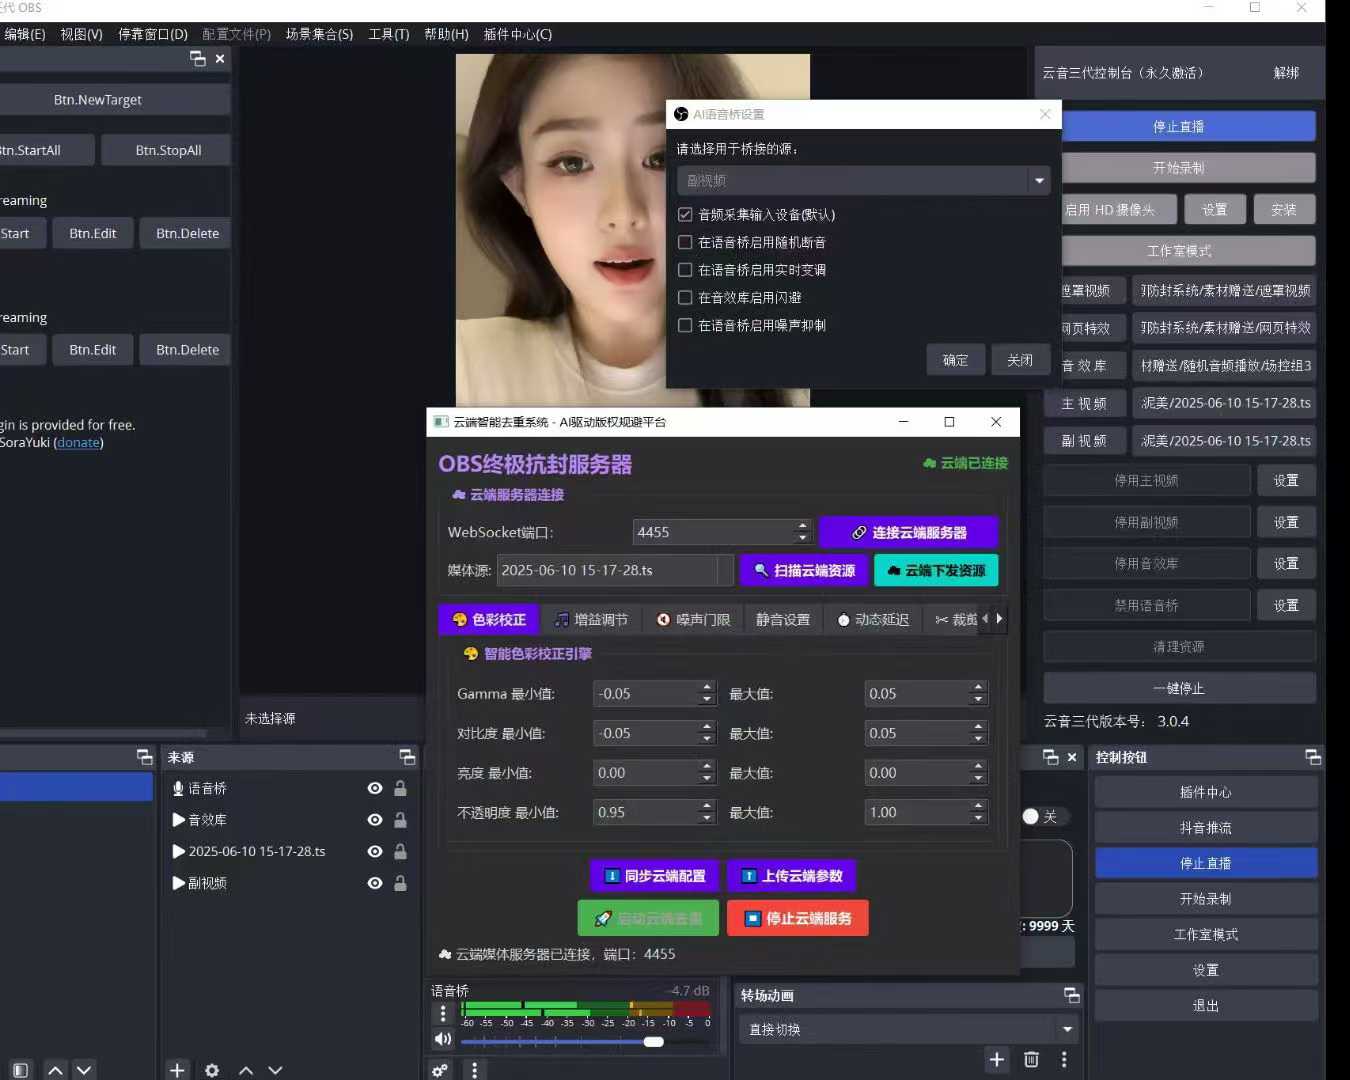Add a new source with plus icon

pyautogui.click(x=177, y=1070)
